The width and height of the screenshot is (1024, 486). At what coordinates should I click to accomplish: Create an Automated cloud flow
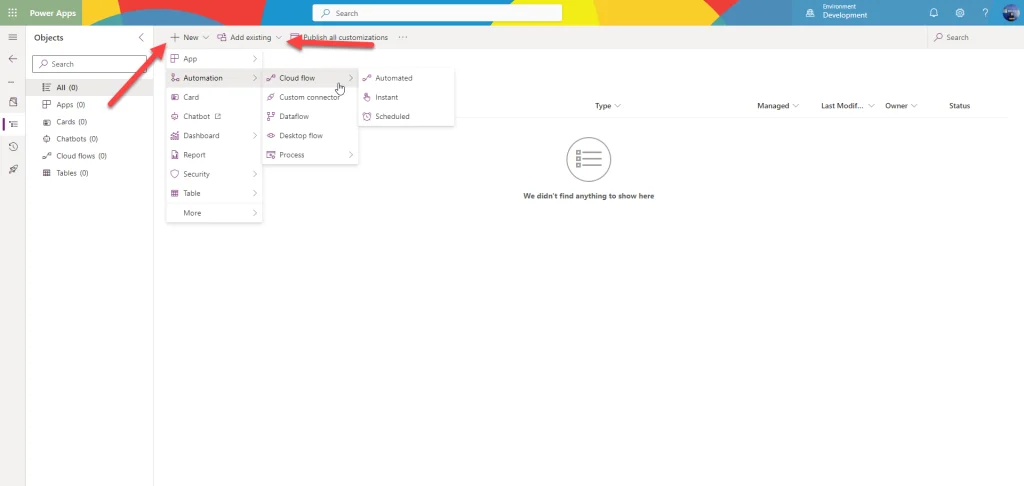click(406, 78)
